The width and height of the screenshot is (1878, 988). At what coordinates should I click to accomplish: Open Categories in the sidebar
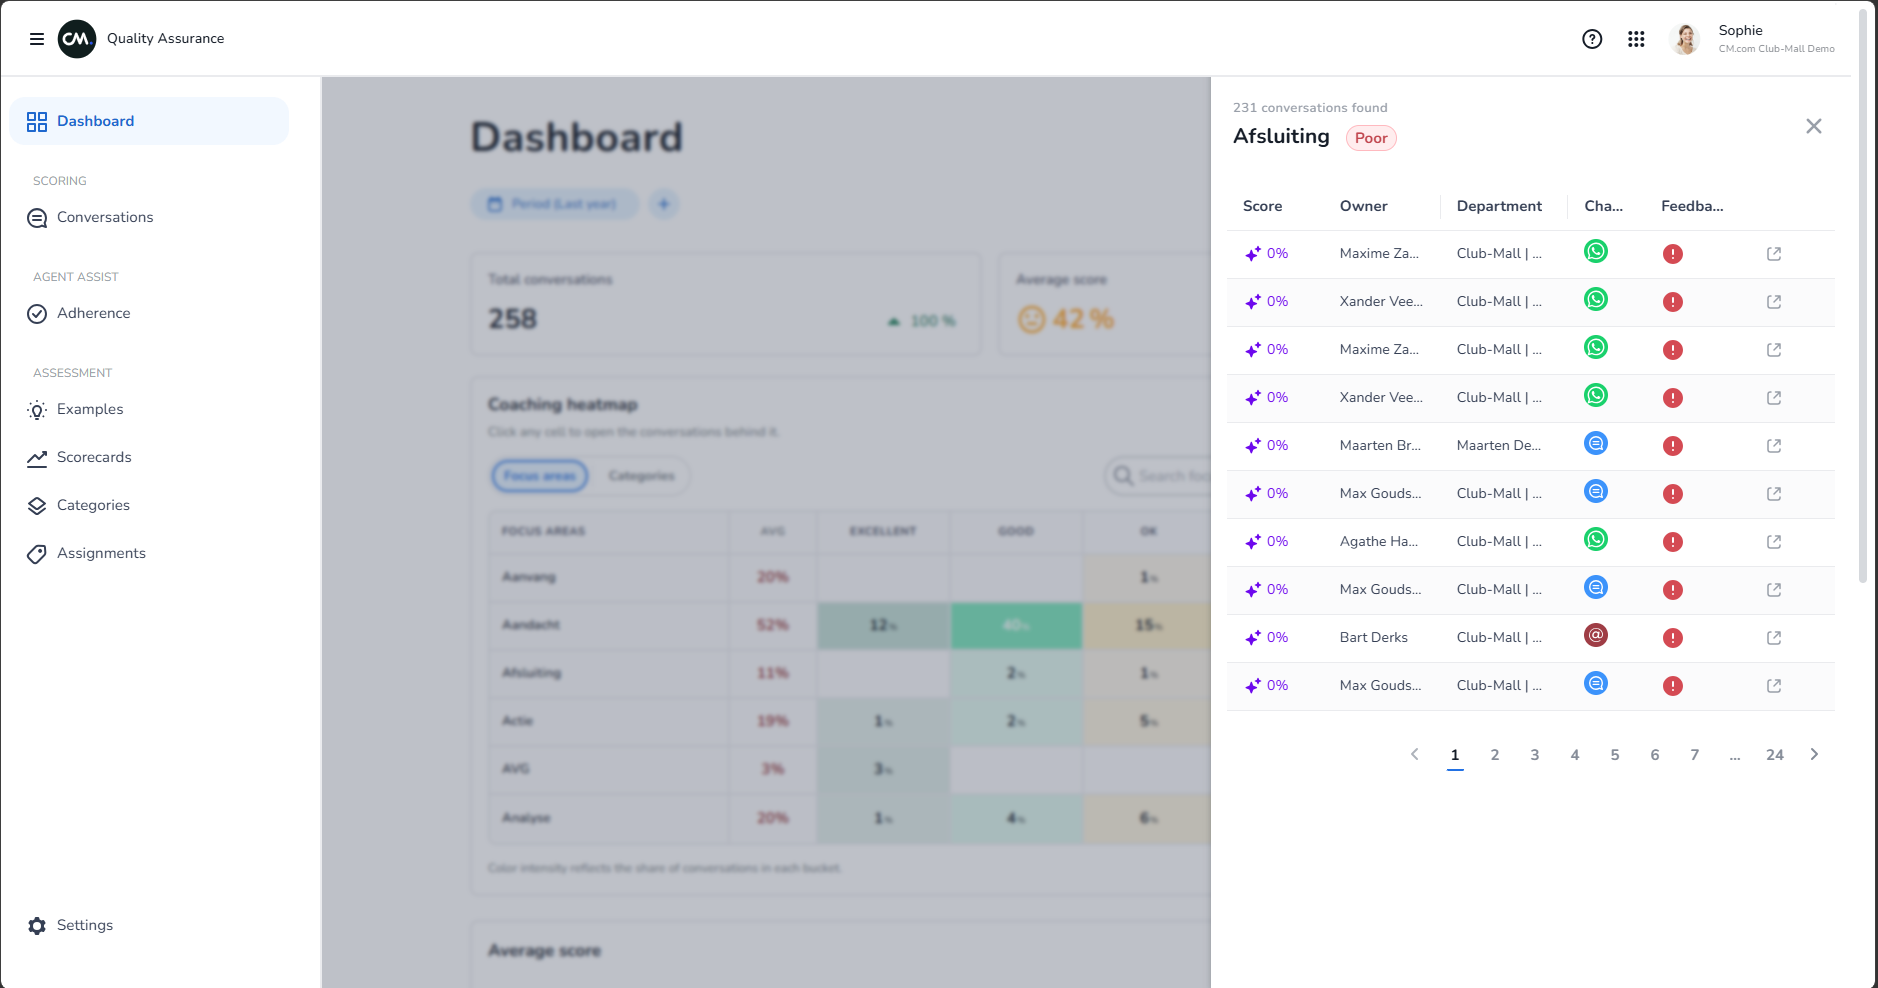149,506
